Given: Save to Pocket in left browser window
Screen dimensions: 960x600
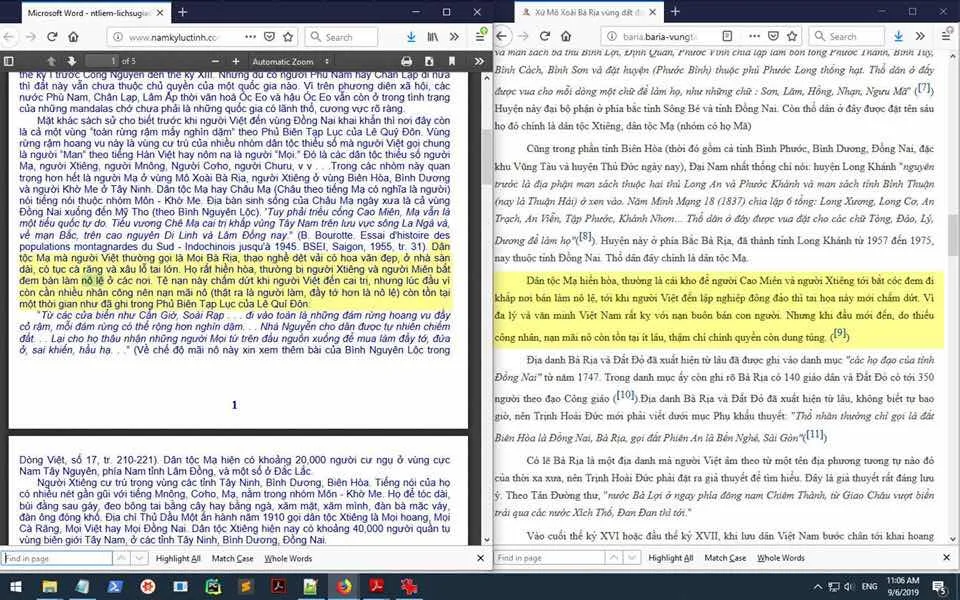Looking at the screenshot, I should point(269,37).
